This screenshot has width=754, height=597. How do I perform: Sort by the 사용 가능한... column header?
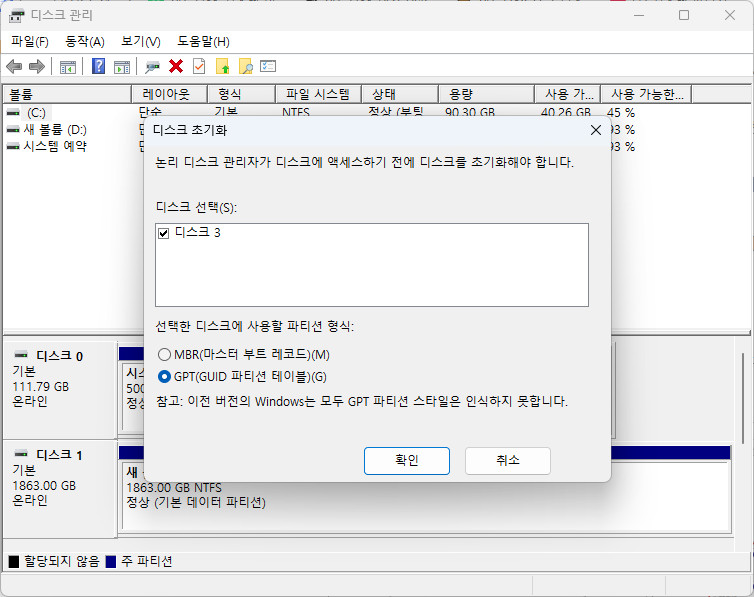(646, 94)
